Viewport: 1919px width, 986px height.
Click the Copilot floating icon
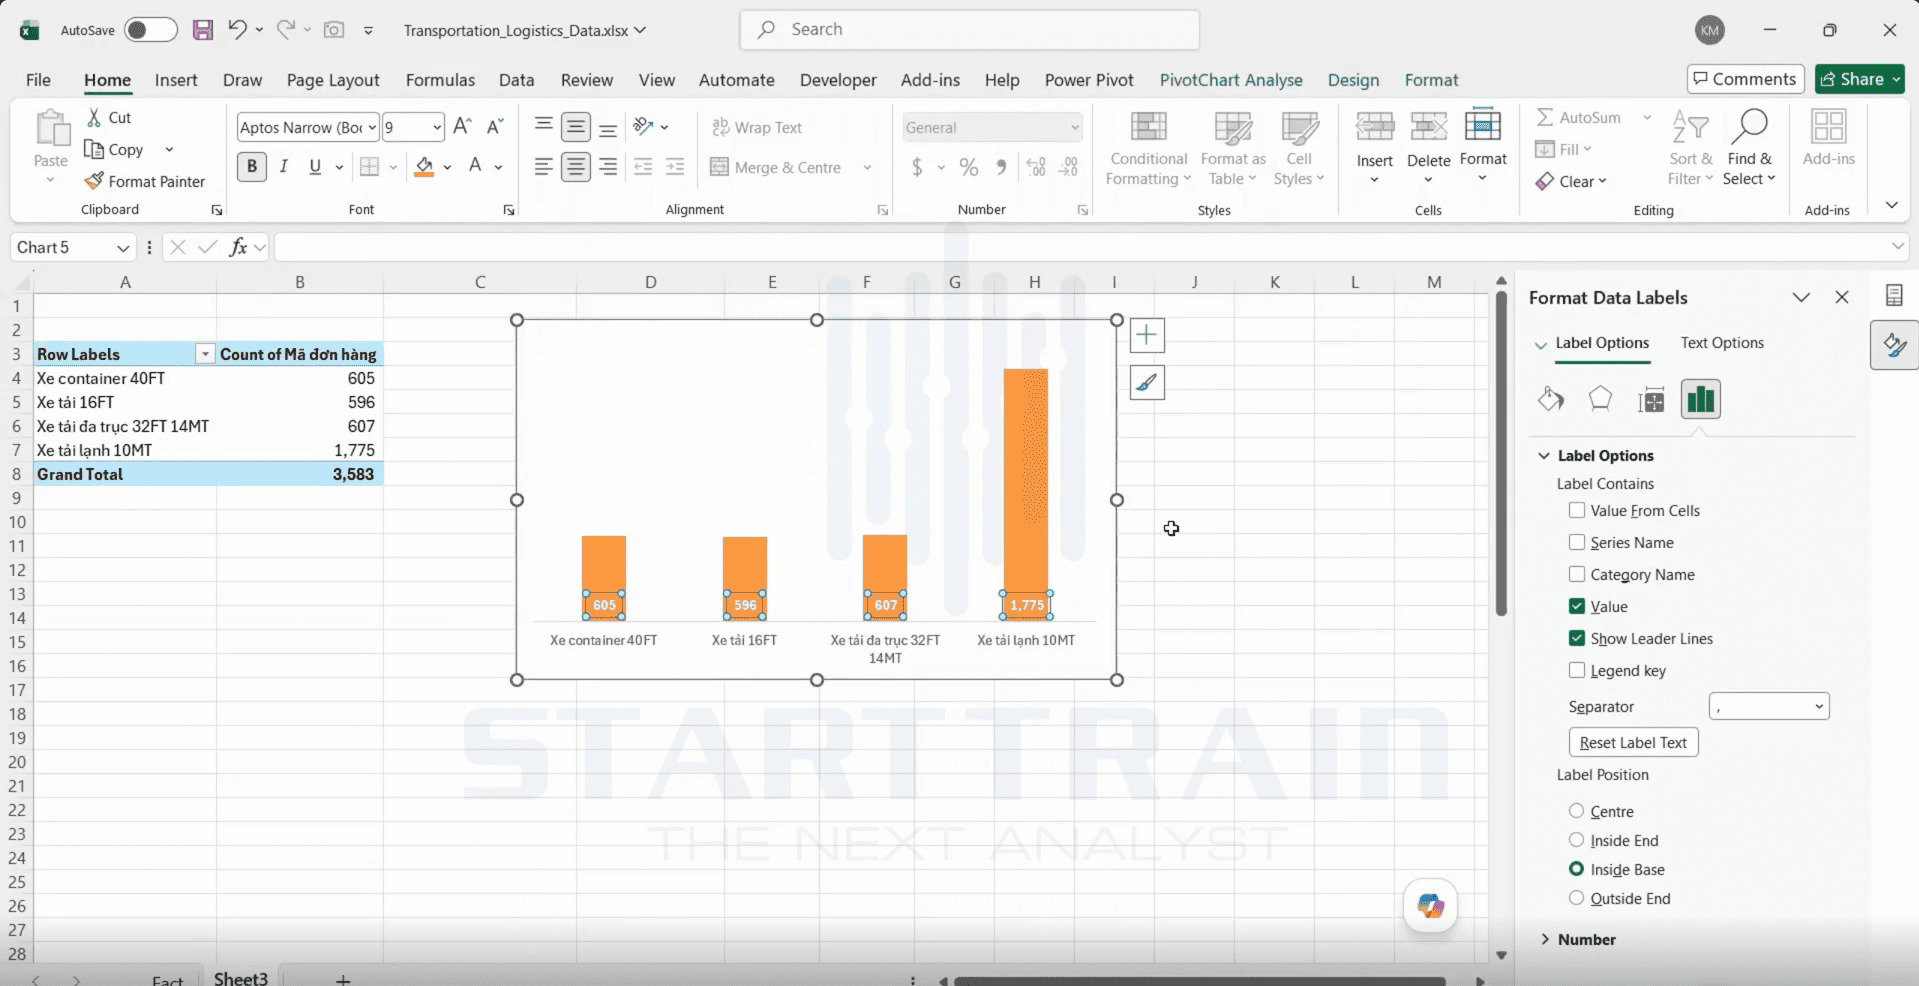[1431, 906]
